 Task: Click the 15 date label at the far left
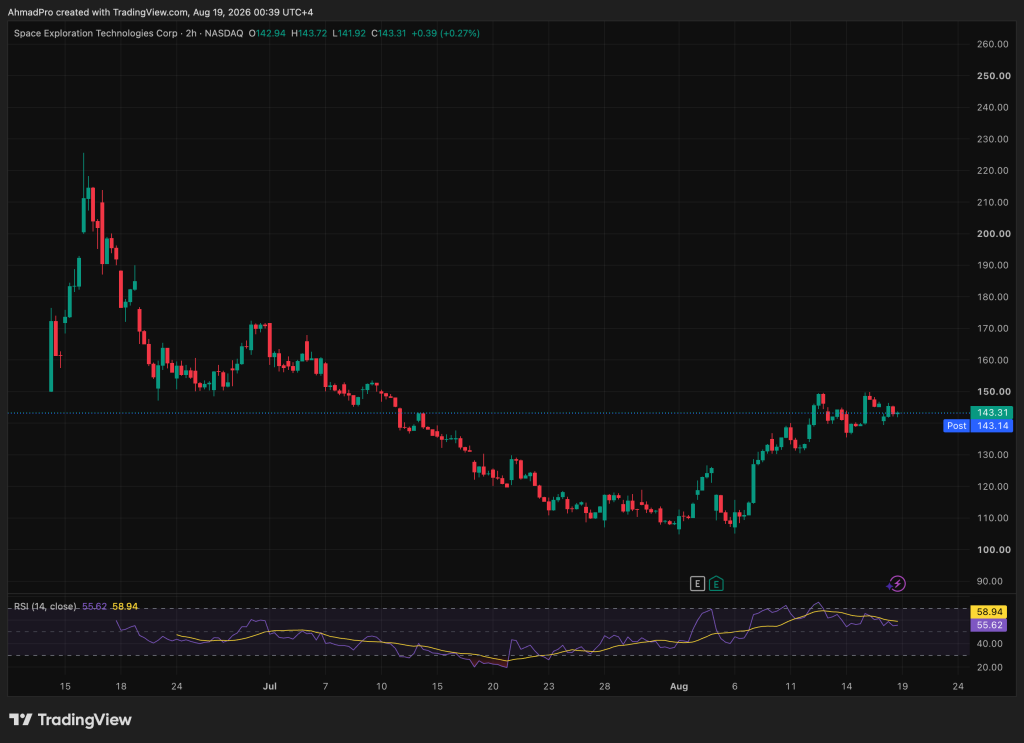[65, 686]
